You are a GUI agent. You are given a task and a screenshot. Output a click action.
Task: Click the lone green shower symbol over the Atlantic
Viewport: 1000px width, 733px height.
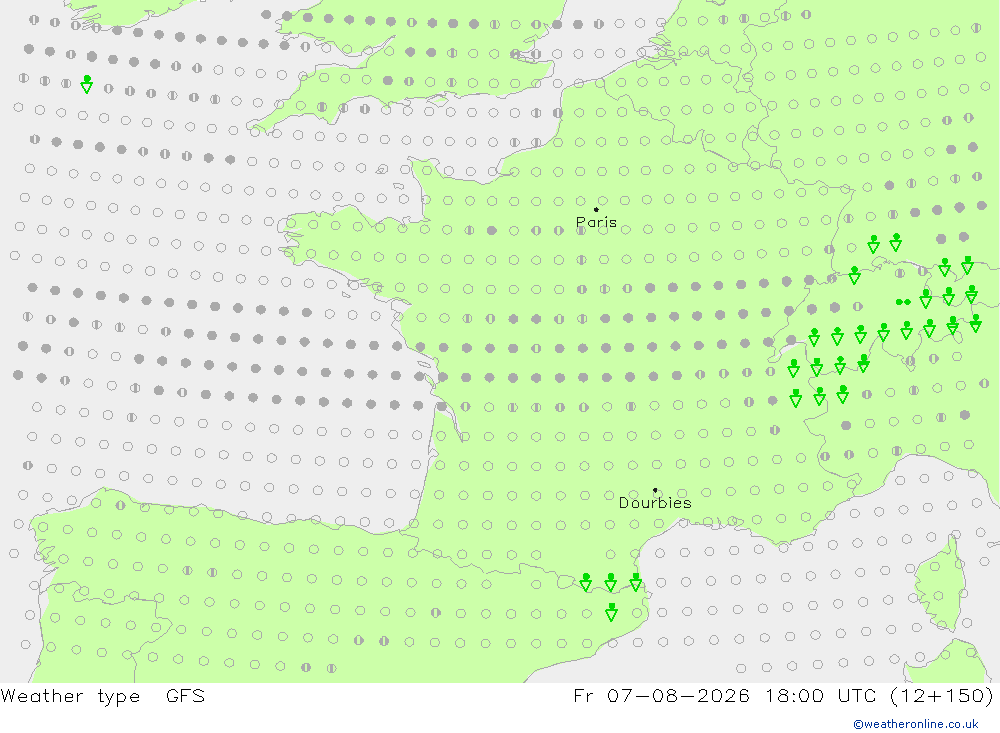[87, 84]
